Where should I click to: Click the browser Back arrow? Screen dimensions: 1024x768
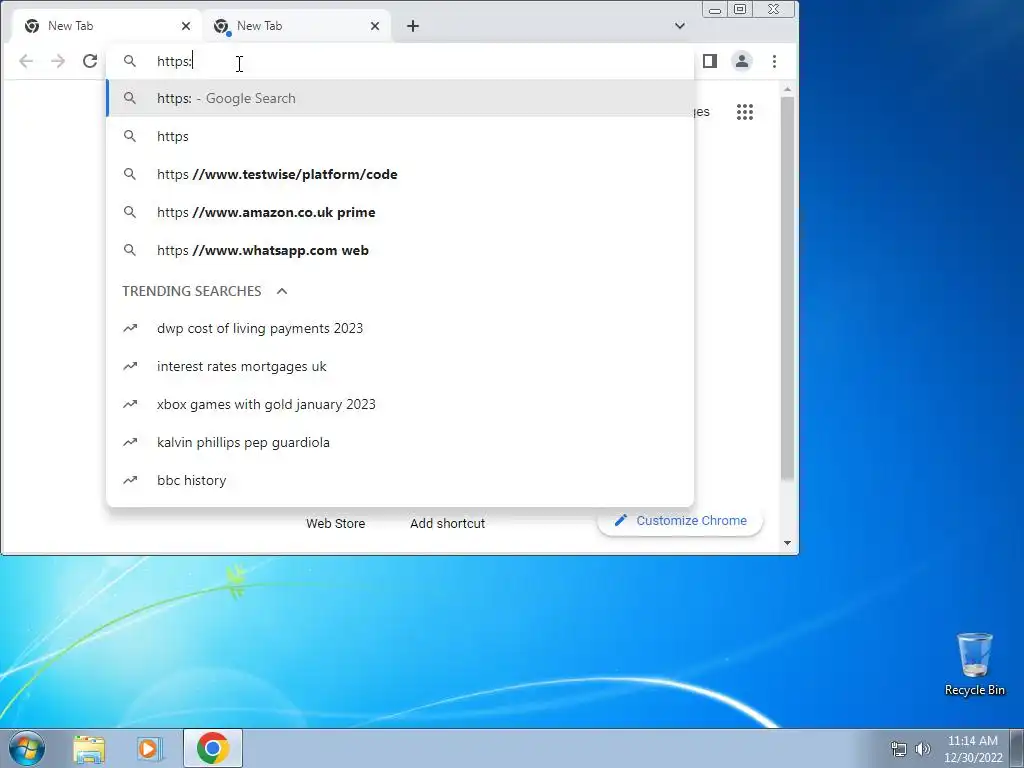point(25,61)
